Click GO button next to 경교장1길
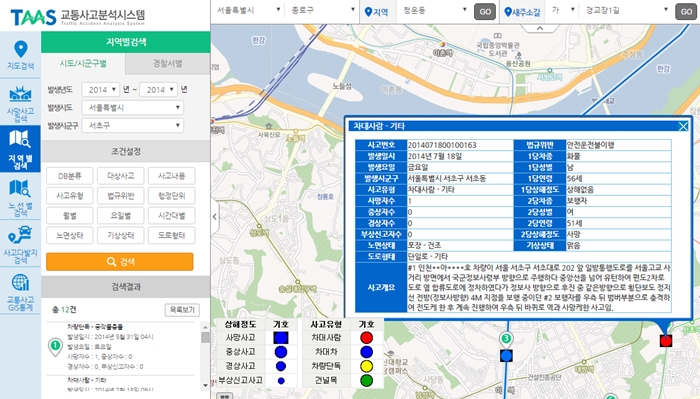This screenshot has width=700, height=399. point(686,12)
